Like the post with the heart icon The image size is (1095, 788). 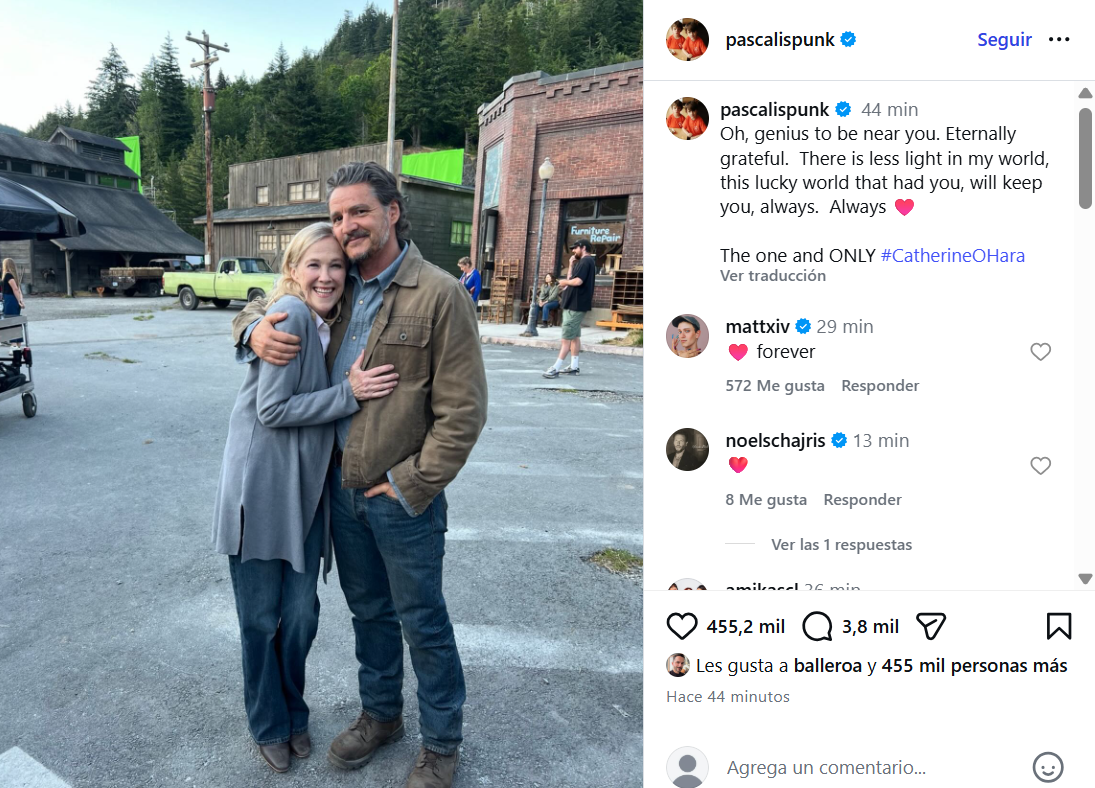[x=682, y=626]
